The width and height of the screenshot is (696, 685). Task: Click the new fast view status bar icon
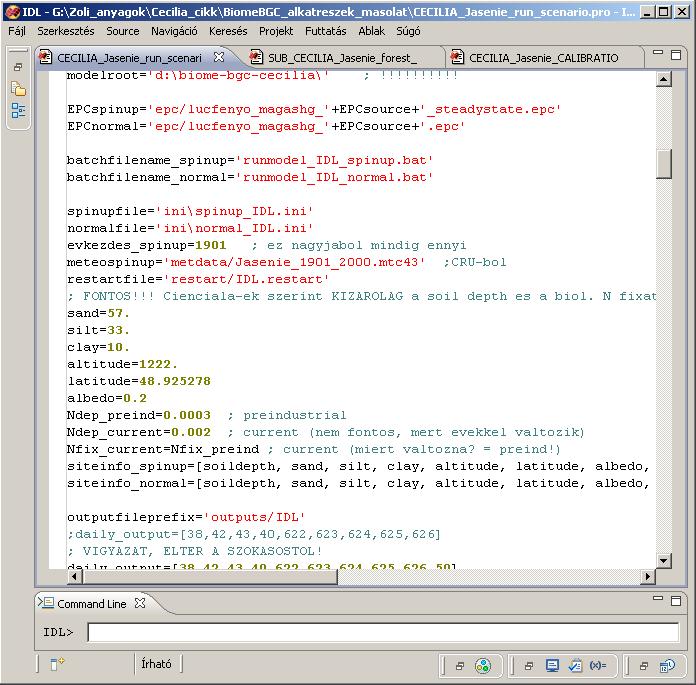(x=57, y=664)
